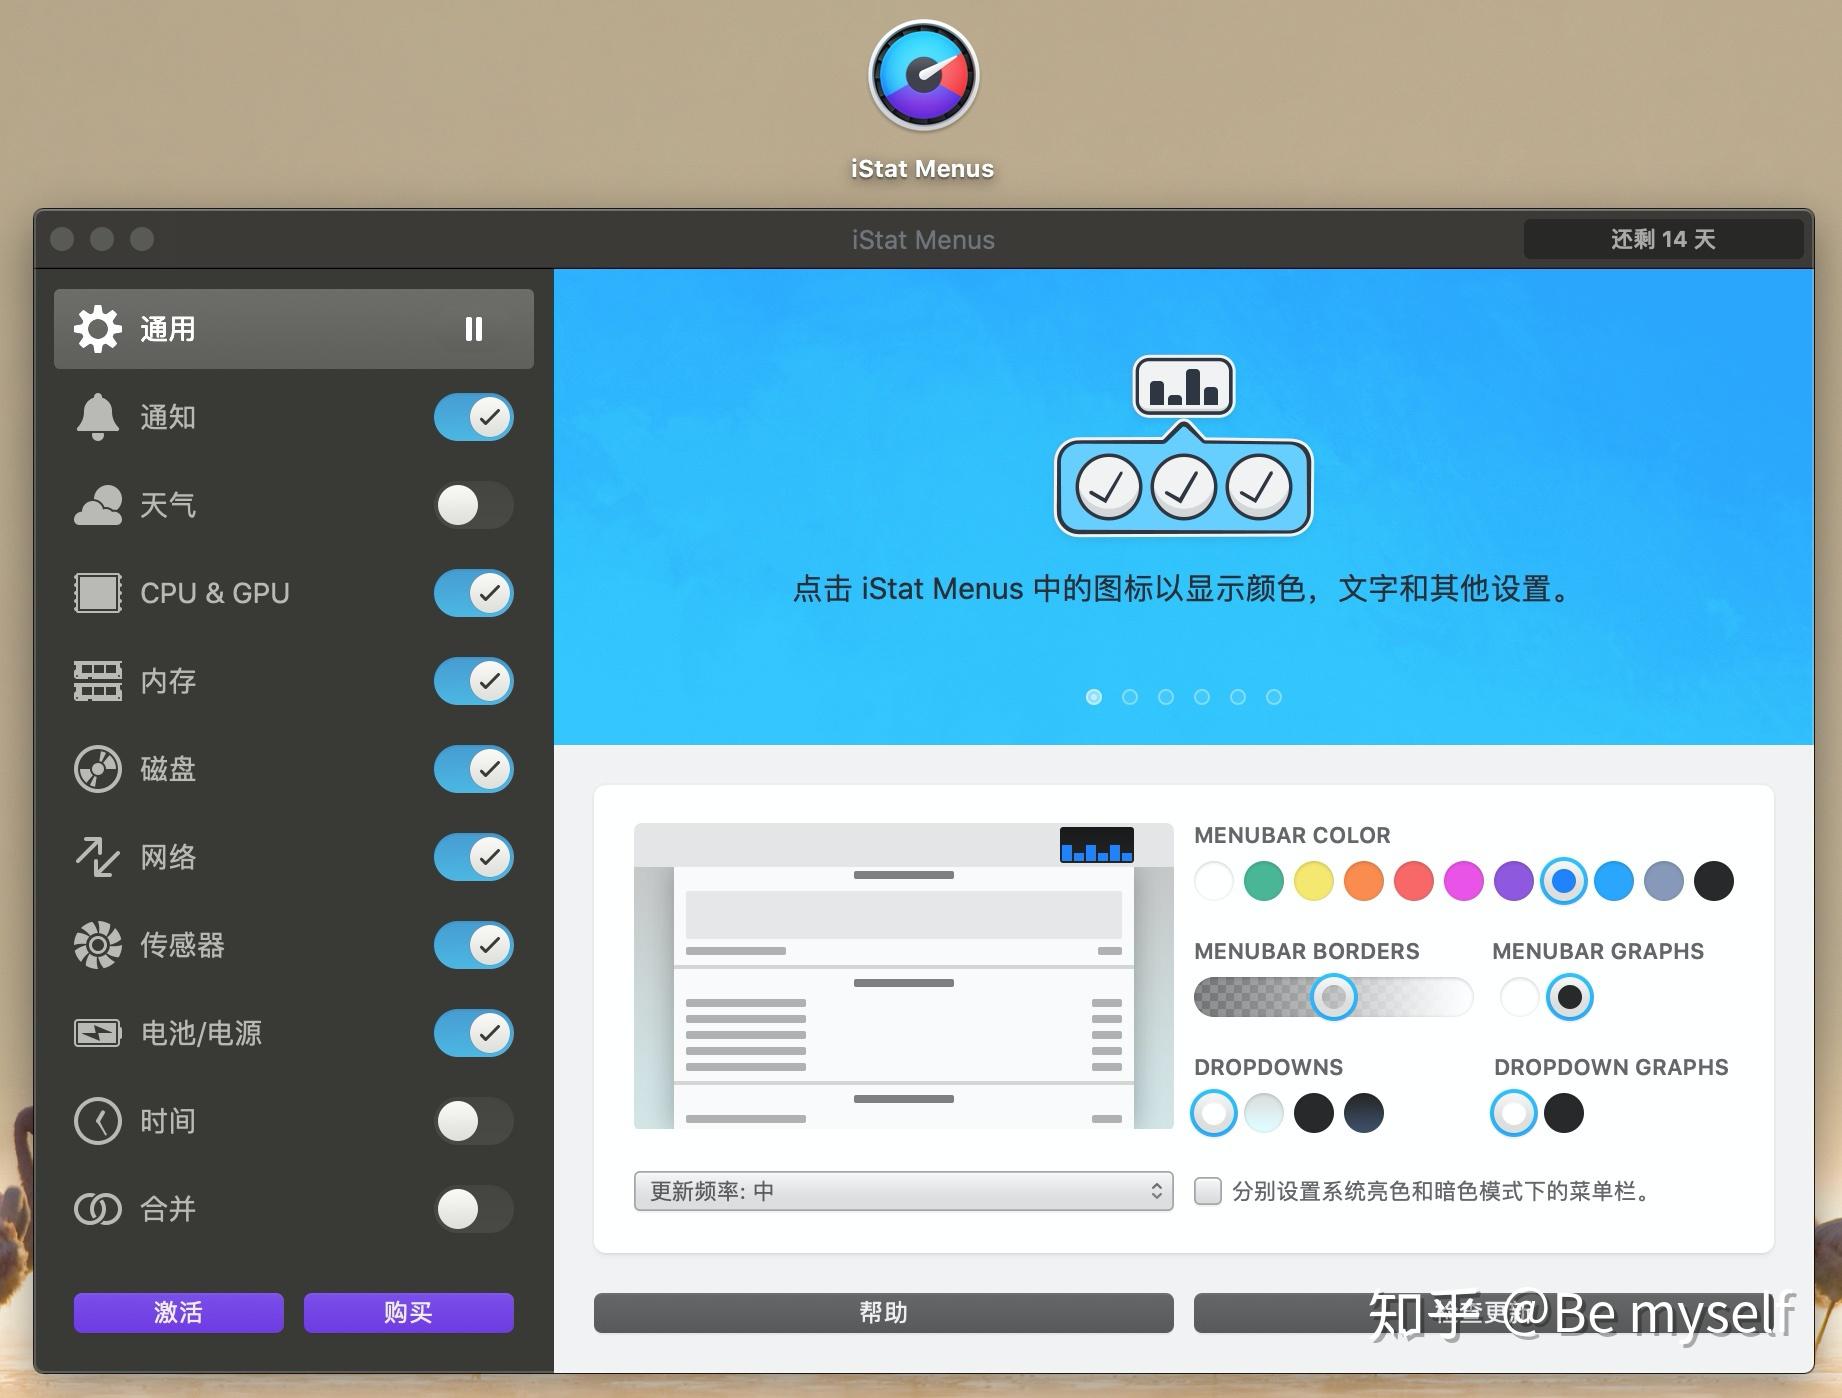
Task: Choose orange menubar color swatch
Action: point(1364,881)
